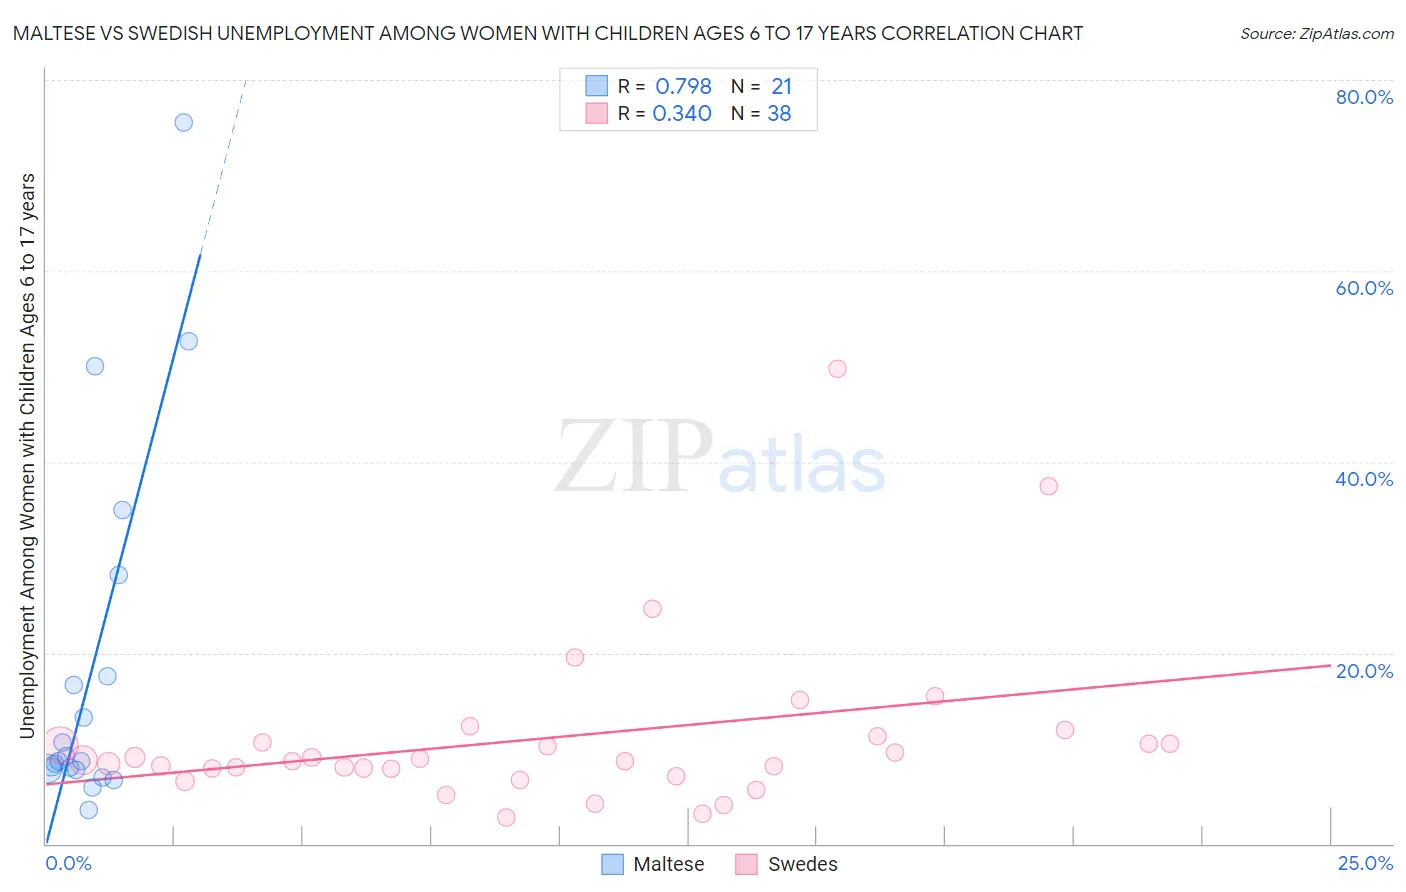Click the highest Maltese data point near 75%
This screenshot has width=1406, height=892.
coord(184,122)
